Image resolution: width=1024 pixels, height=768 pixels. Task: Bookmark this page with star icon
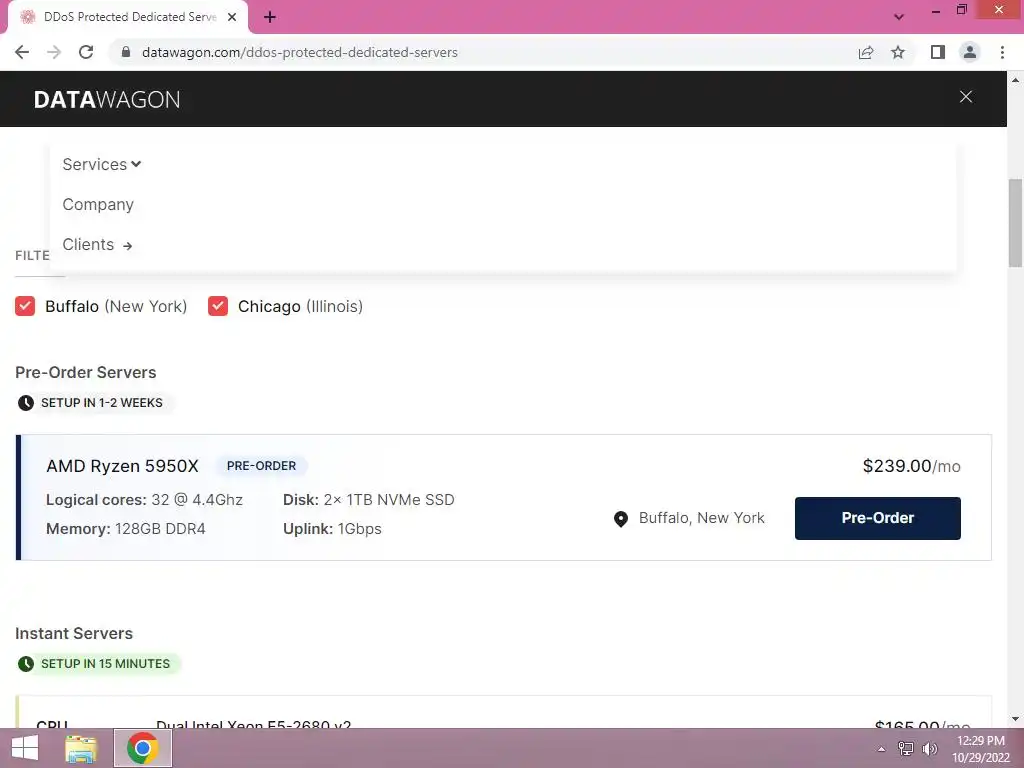click(898, 52)
